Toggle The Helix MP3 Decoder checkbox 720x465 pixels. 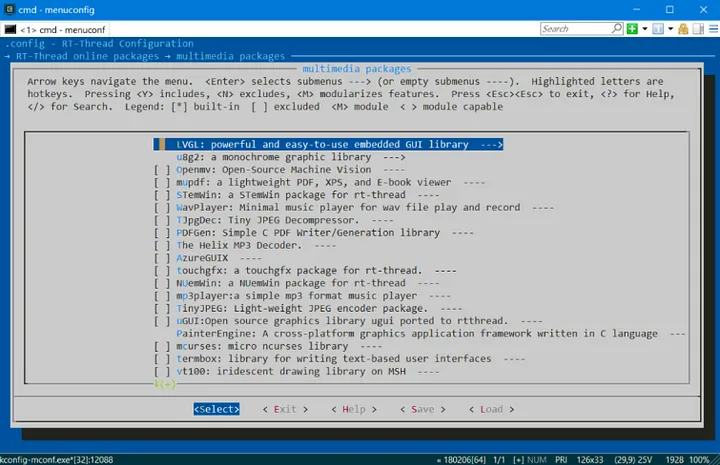pos(162,246)
